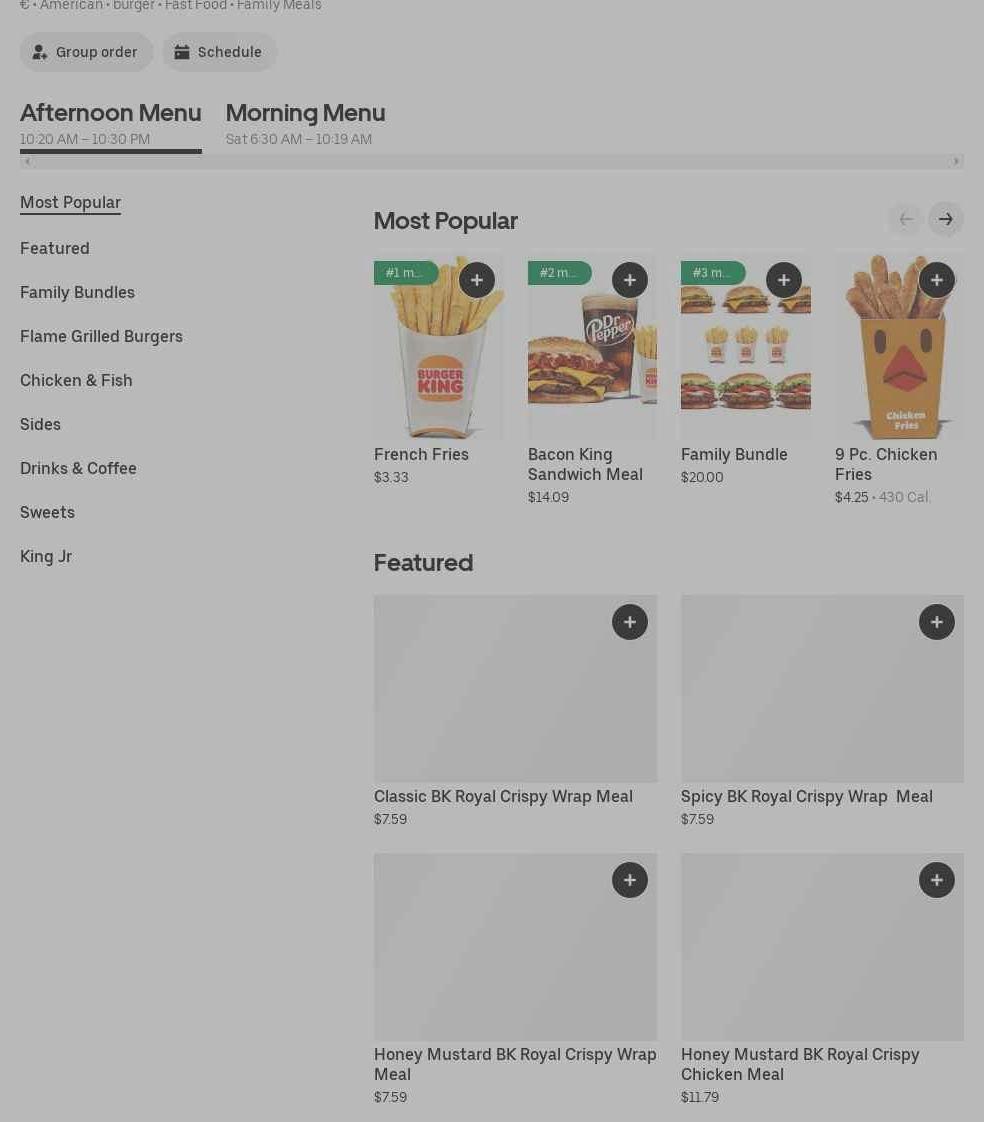Open the King Jr category
The height and width of the screenshot is (1122, 984).
coord(46,556)
